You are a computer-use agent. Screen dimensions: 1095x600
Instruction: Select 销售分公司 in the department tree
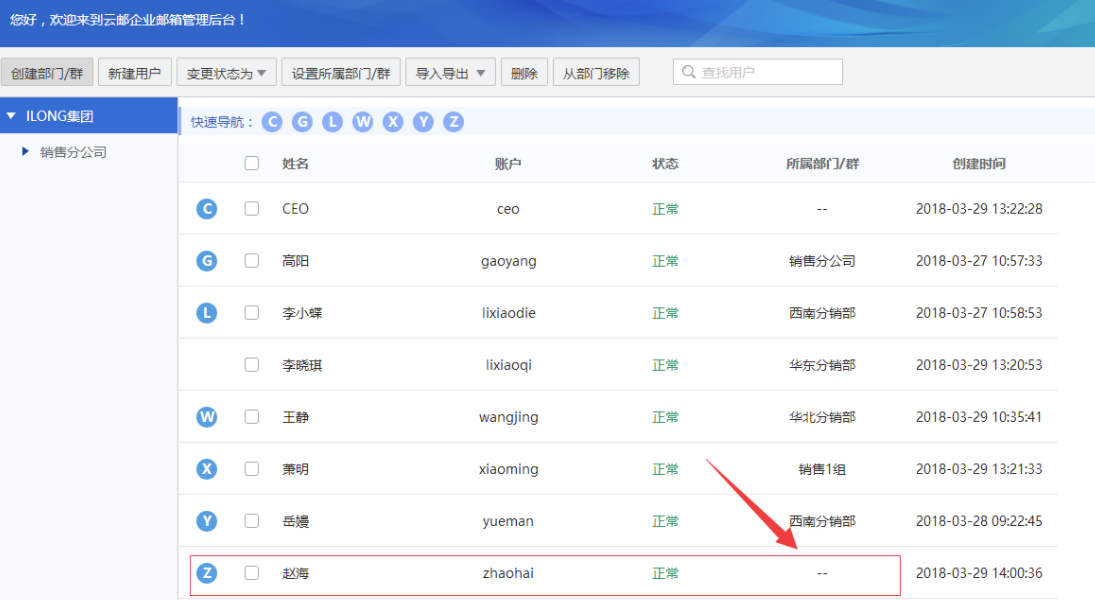pos(73,152)
